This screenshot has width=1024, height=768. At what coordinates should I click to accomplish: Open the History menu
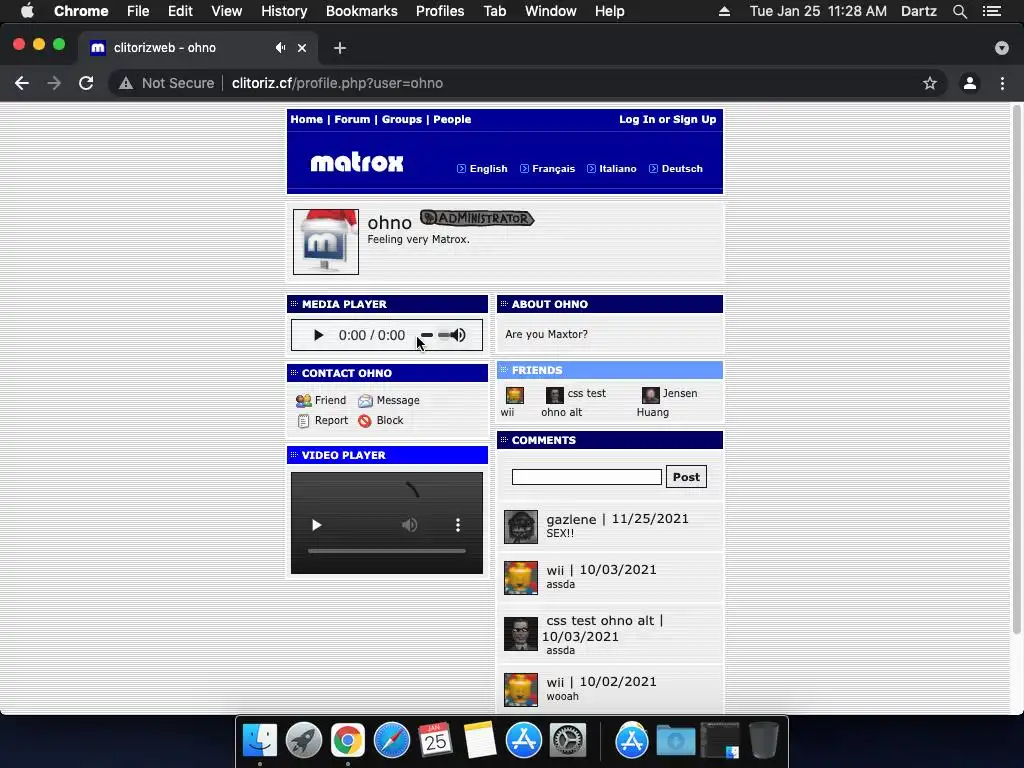point(284,11)
